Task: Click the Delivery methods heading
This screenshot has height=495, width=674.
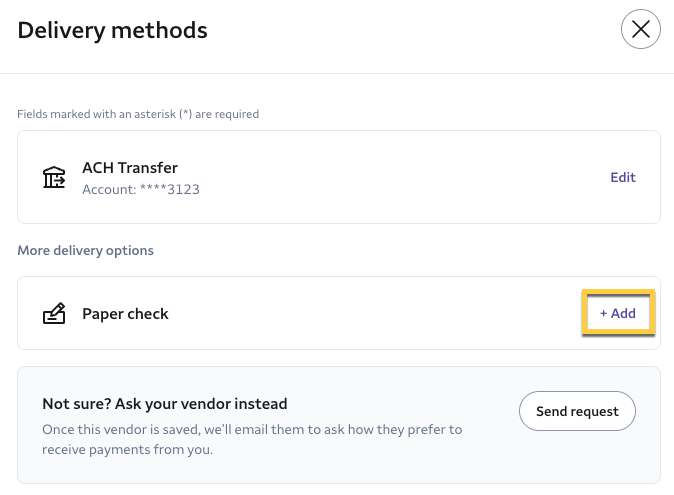Action: coord(112,30)
